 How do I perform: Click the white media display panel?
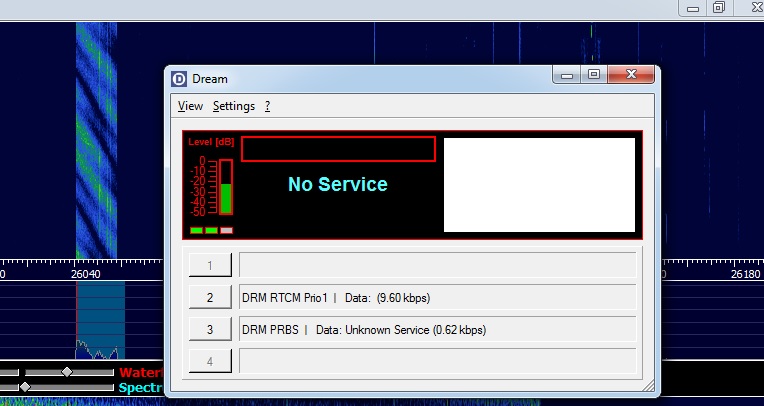[x=539, y=185]
